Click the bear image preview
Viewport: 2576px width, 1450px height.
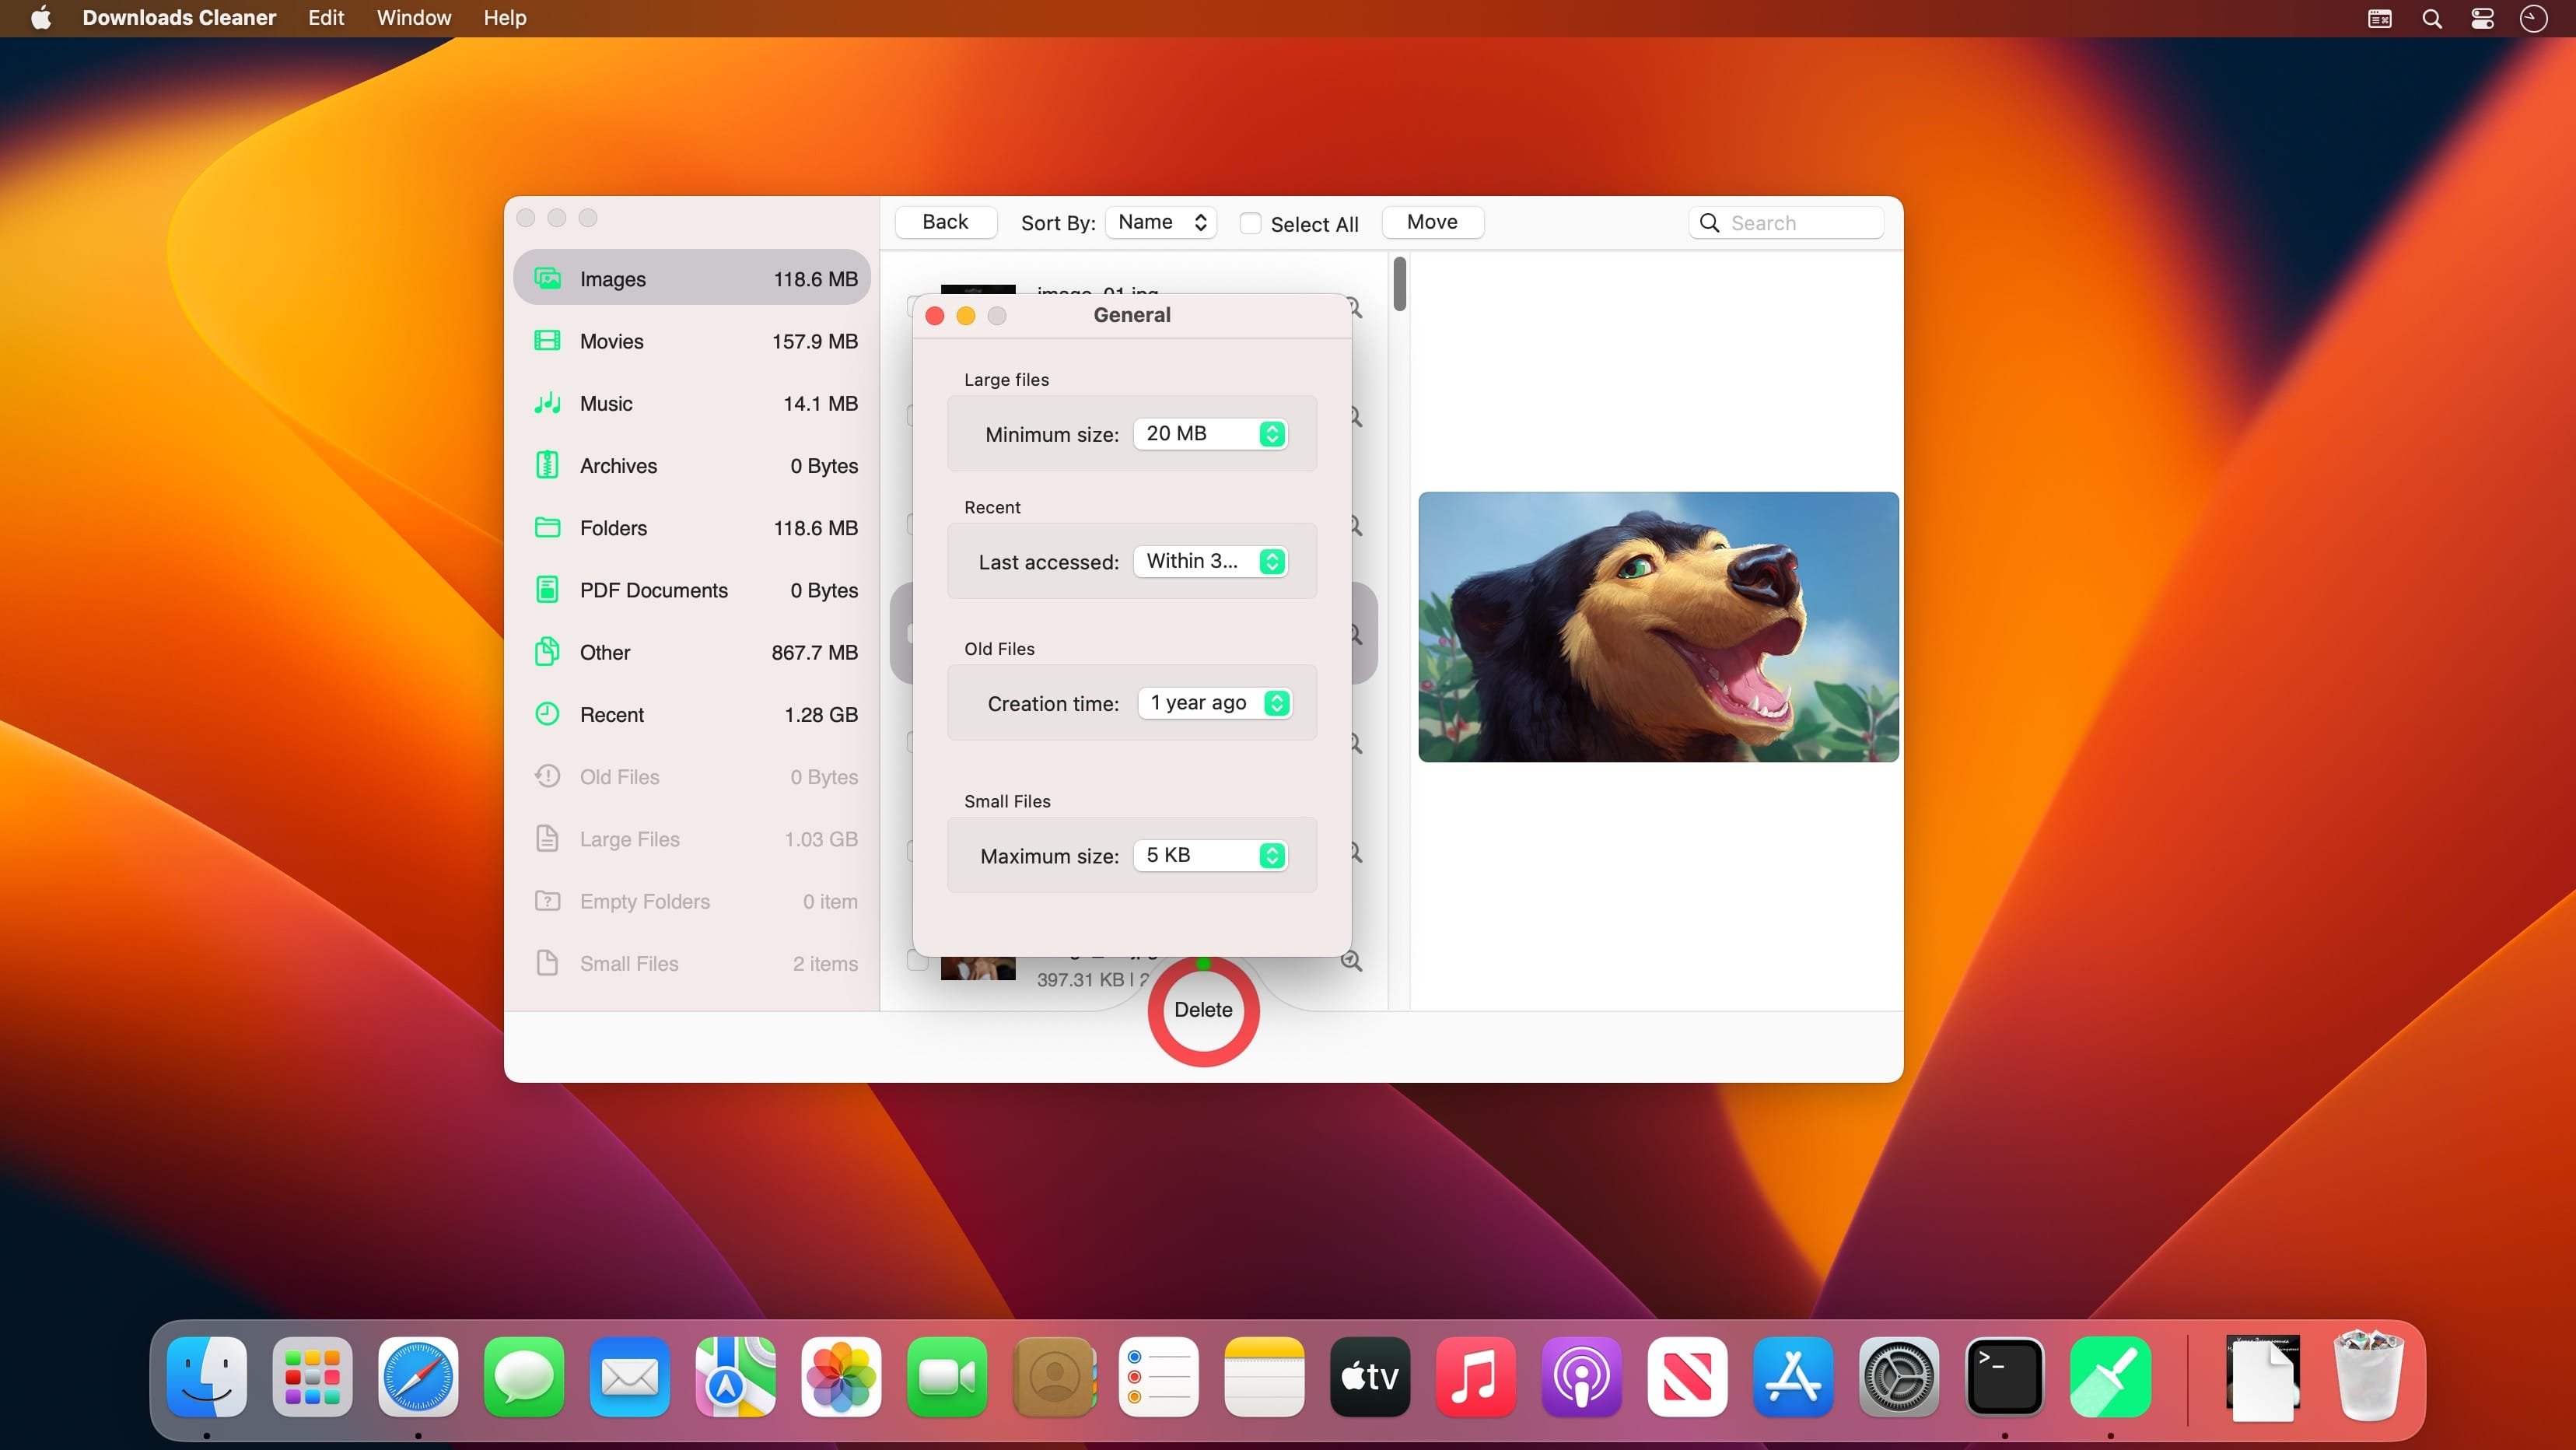pyautogui.click(x=1658, y=627)
